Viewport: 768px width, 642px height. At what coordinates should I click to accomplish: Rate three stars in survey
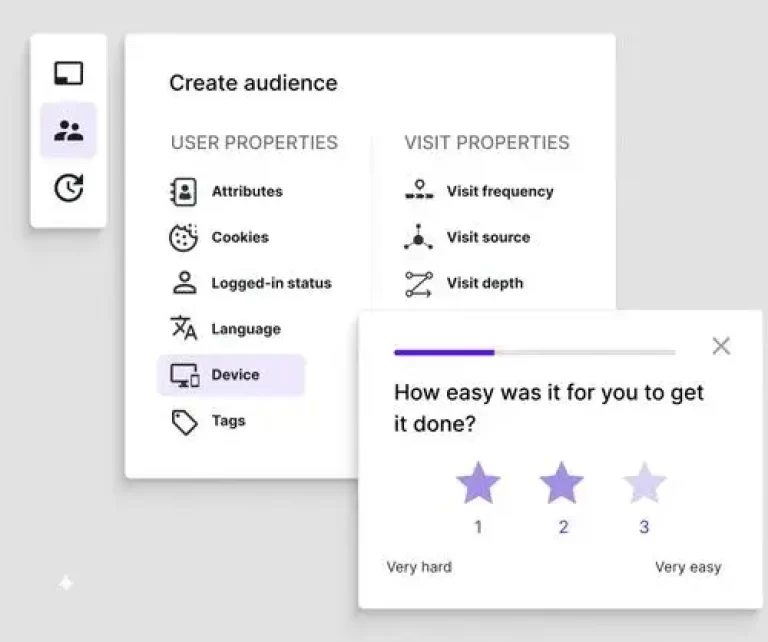644,484
